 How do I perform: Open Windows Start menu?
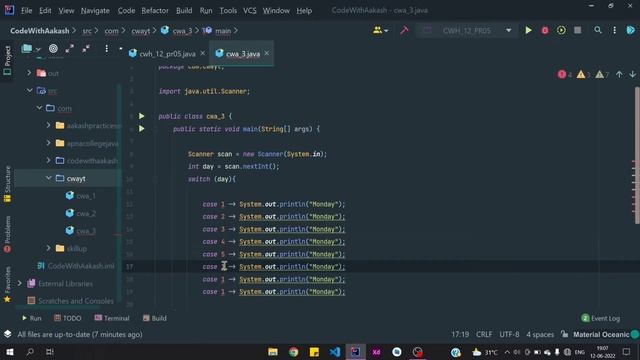click(x=10, y=352)
